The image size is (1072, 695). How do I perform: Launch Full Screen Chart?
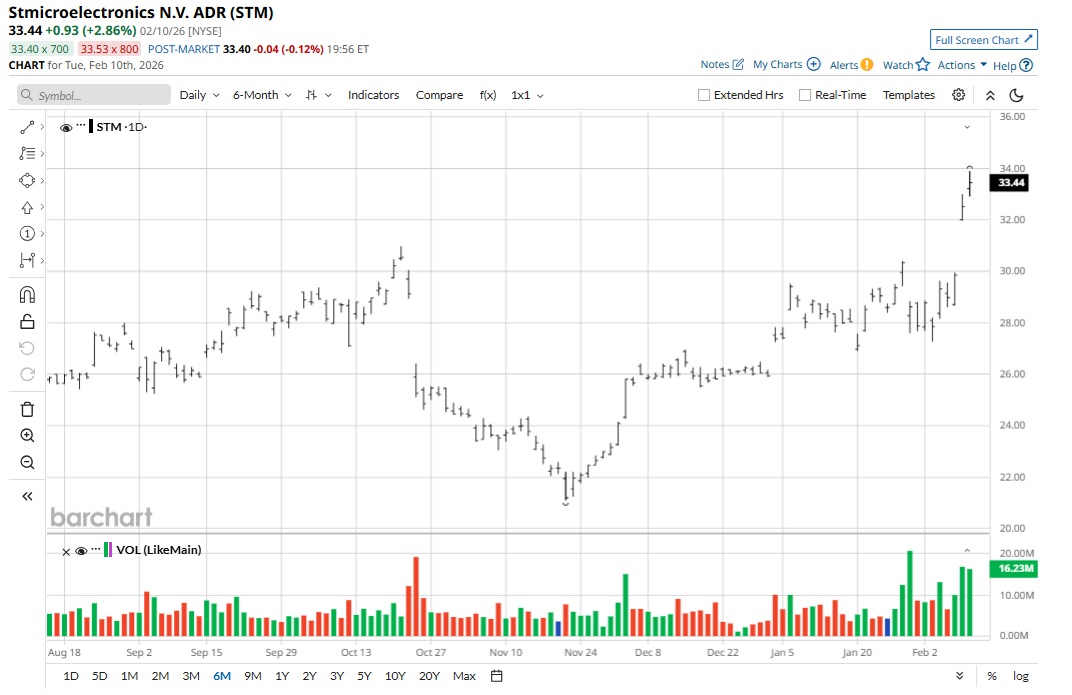[x=983, y=40]
